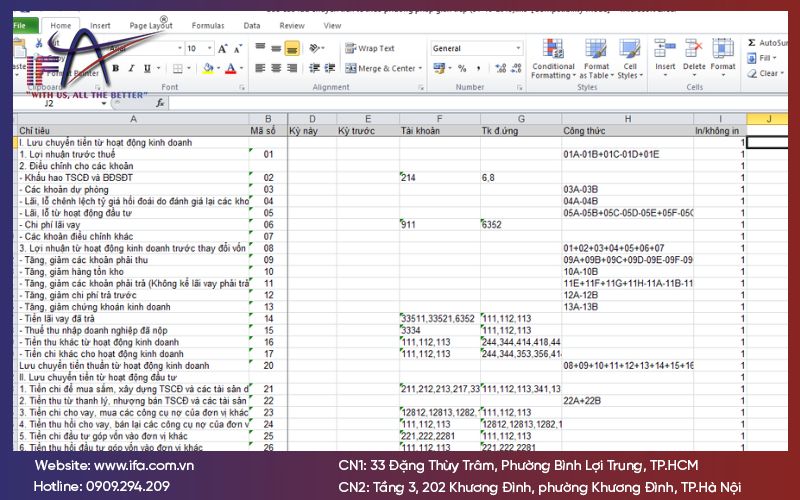800x500 pixels.
Task: Open the Borders button icon
Action: [x=178, y=68]
